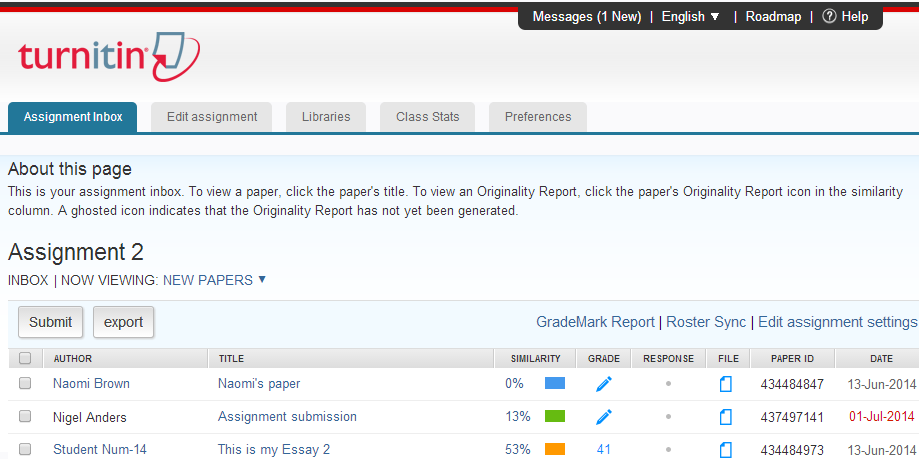This screenshot has width=919, height=459.
Task: Sort by AUTHOR column header
Action: point(73,358)
